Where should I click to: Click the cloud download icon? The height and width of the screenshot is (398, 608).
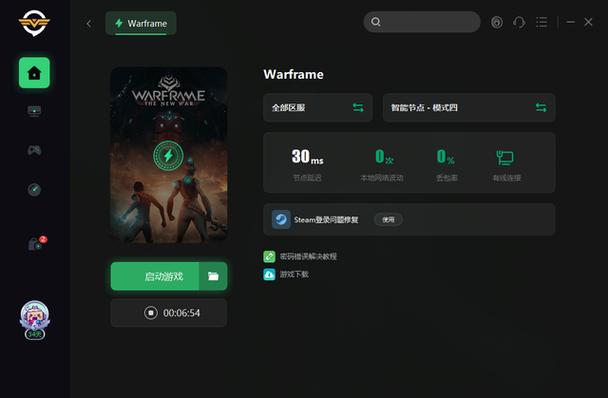click(x=269, y=274)
